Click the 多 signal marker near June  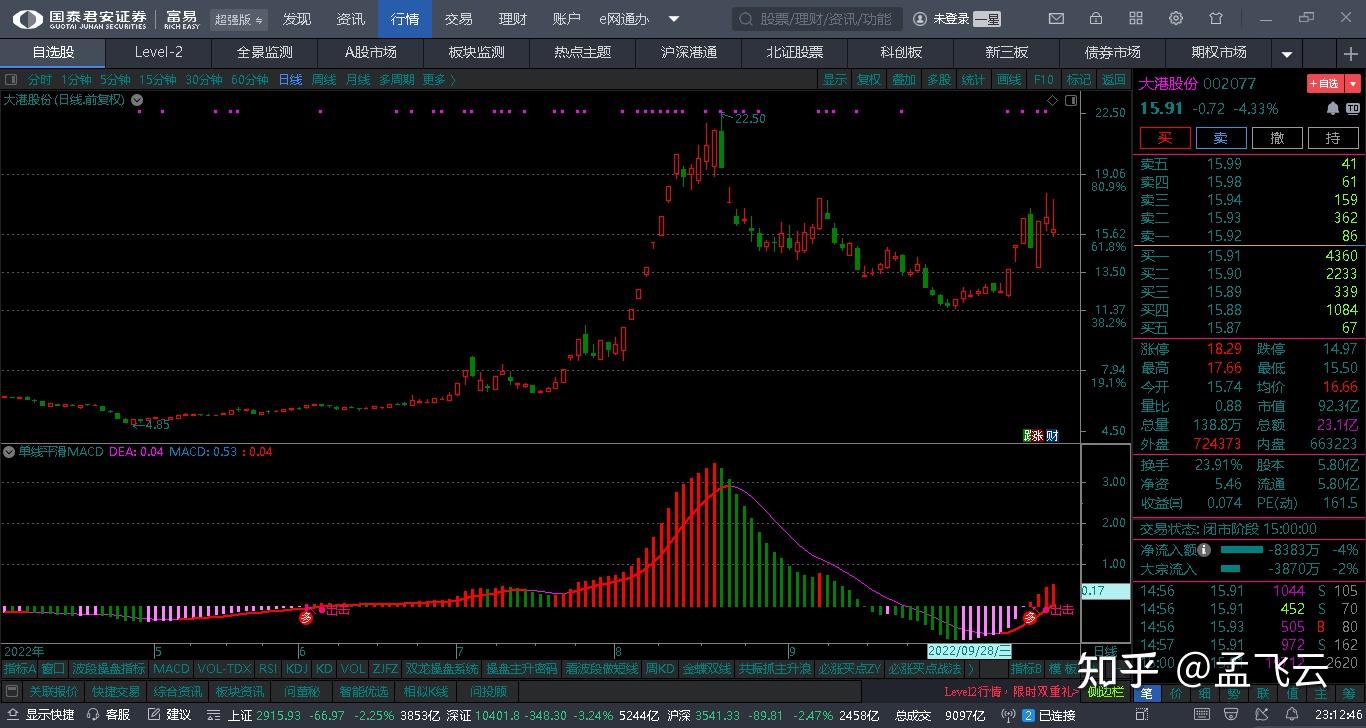307,618
